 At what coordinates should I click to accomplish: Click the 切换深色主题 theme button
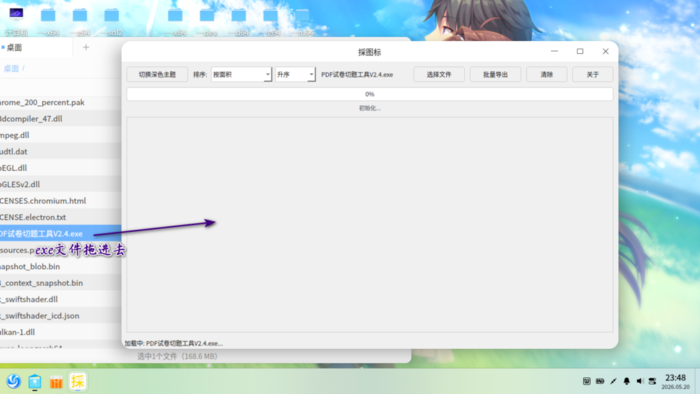(157, 75)
